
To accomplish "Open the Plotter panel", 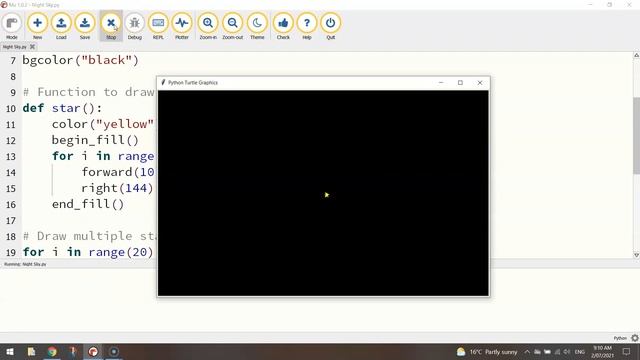I will [x=182, y=26].
